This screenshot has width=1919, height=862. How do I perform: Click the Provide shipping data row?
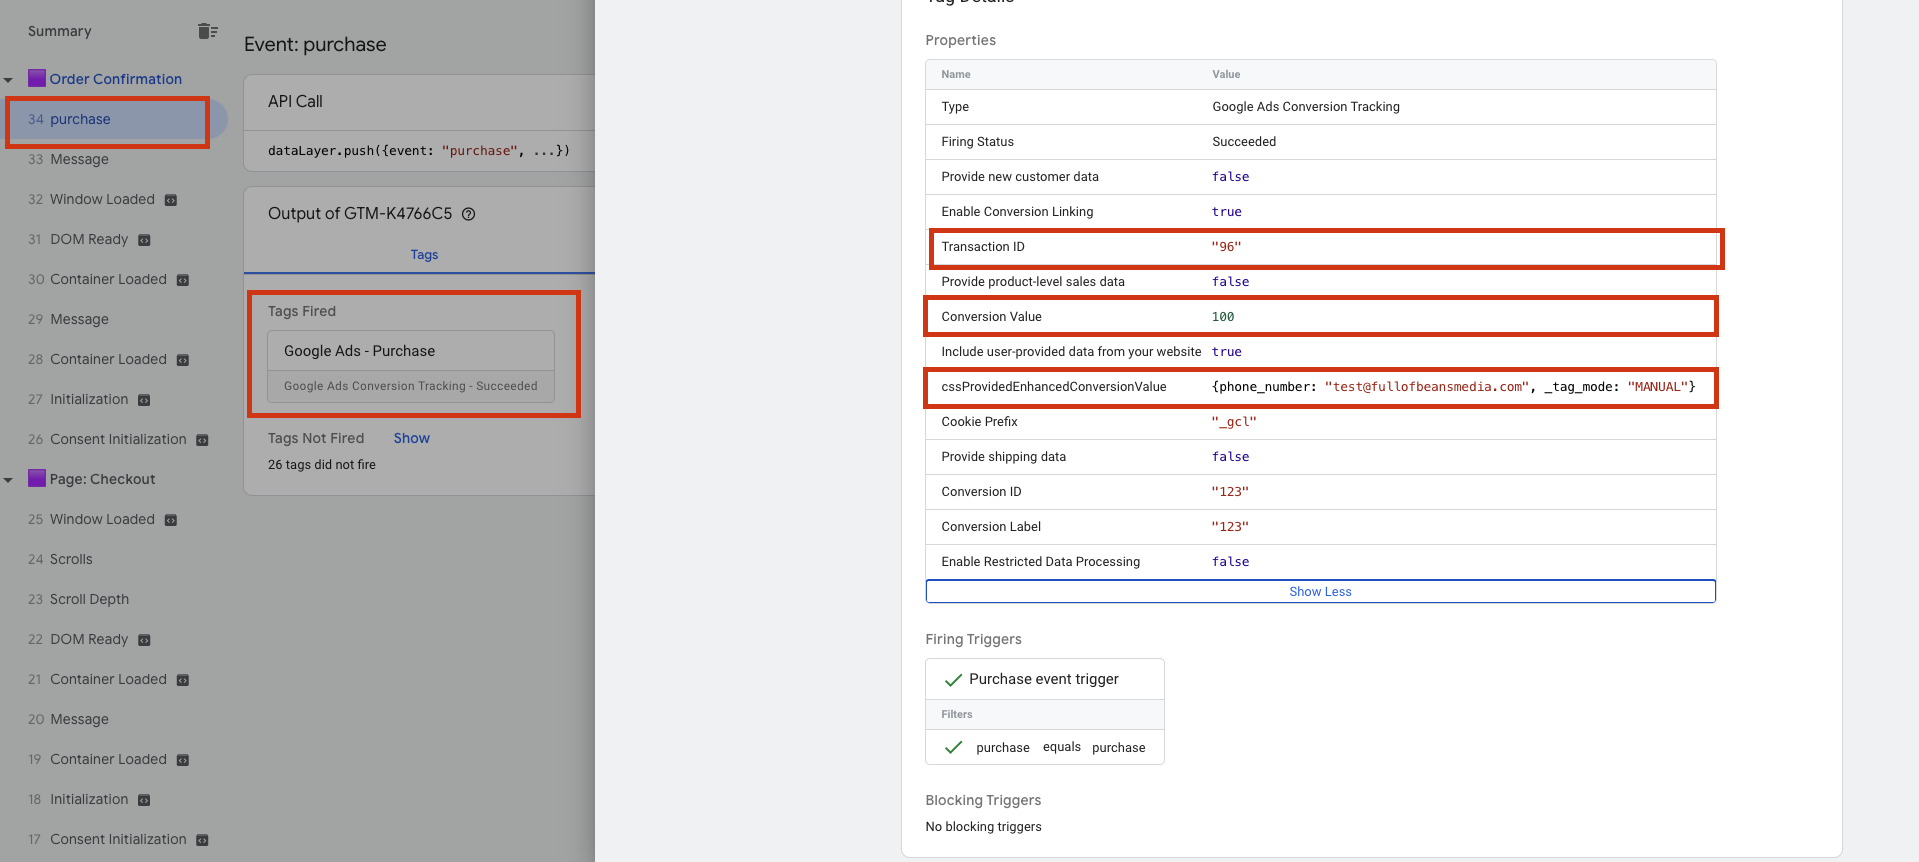point(1320,457)
